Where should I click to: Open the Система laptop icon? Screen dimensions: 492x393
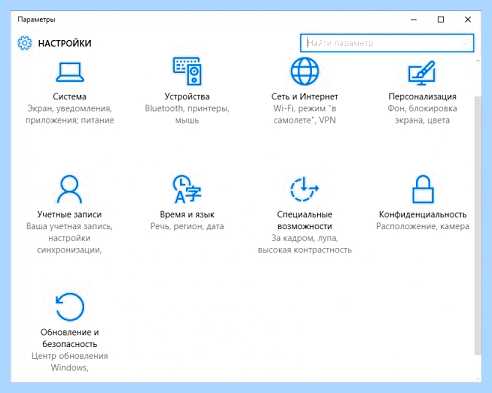pyautogui.click(x=70, y=72)
